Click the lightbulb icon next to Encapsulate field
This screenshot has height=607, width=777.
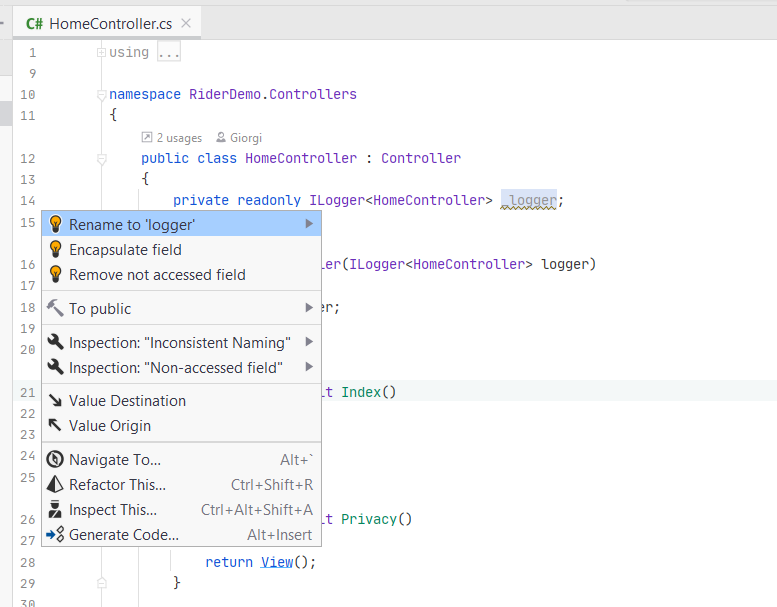tap(55, 250)
